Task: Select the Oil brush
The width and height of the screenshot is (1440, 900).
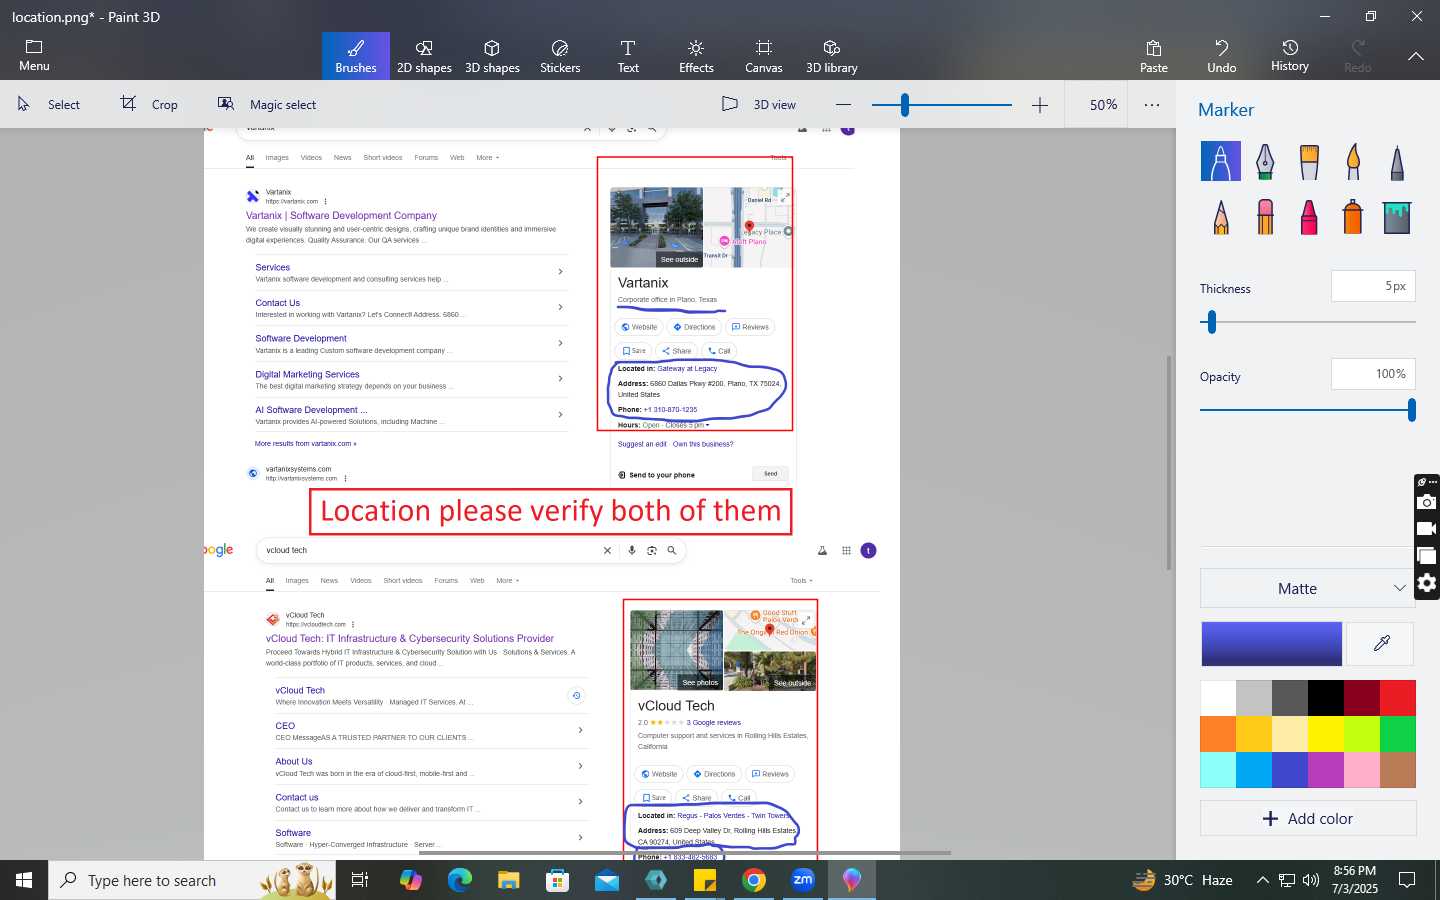Action: [x=1309, y=161]
